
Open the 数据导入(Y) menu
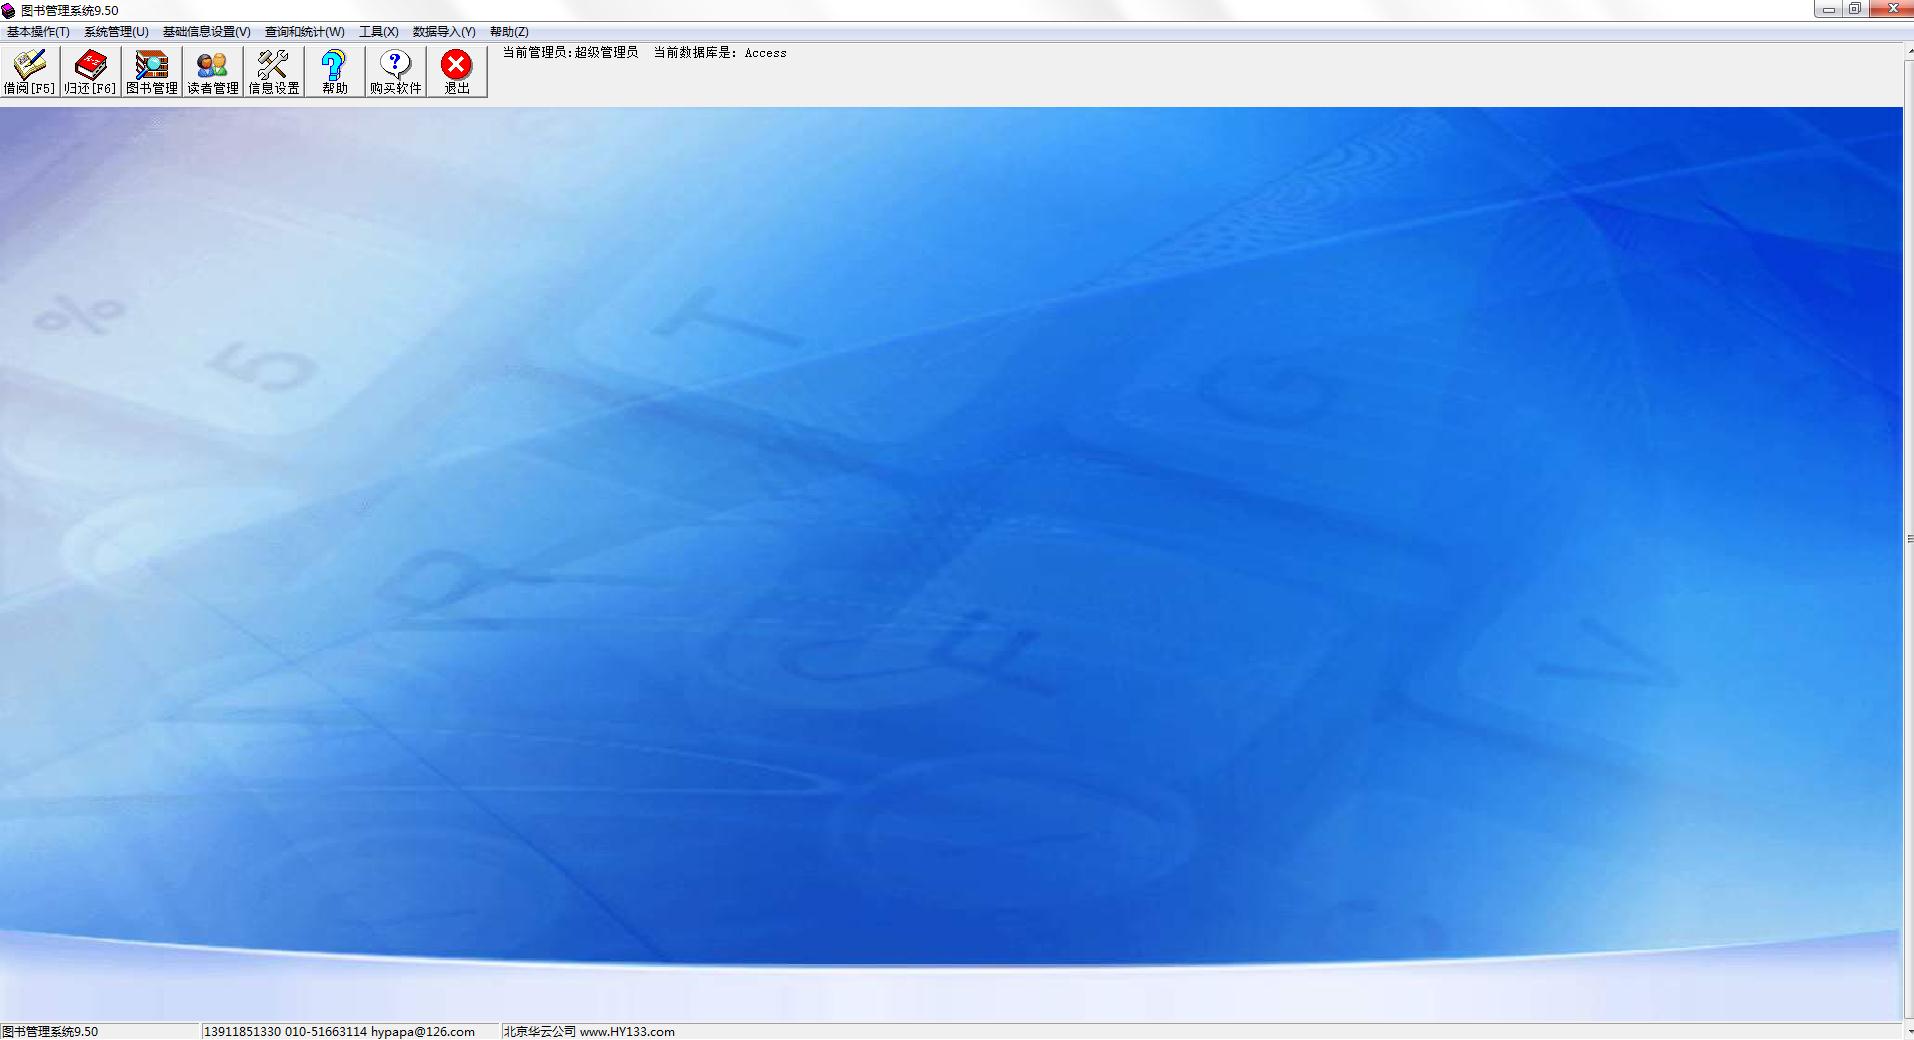444,32
